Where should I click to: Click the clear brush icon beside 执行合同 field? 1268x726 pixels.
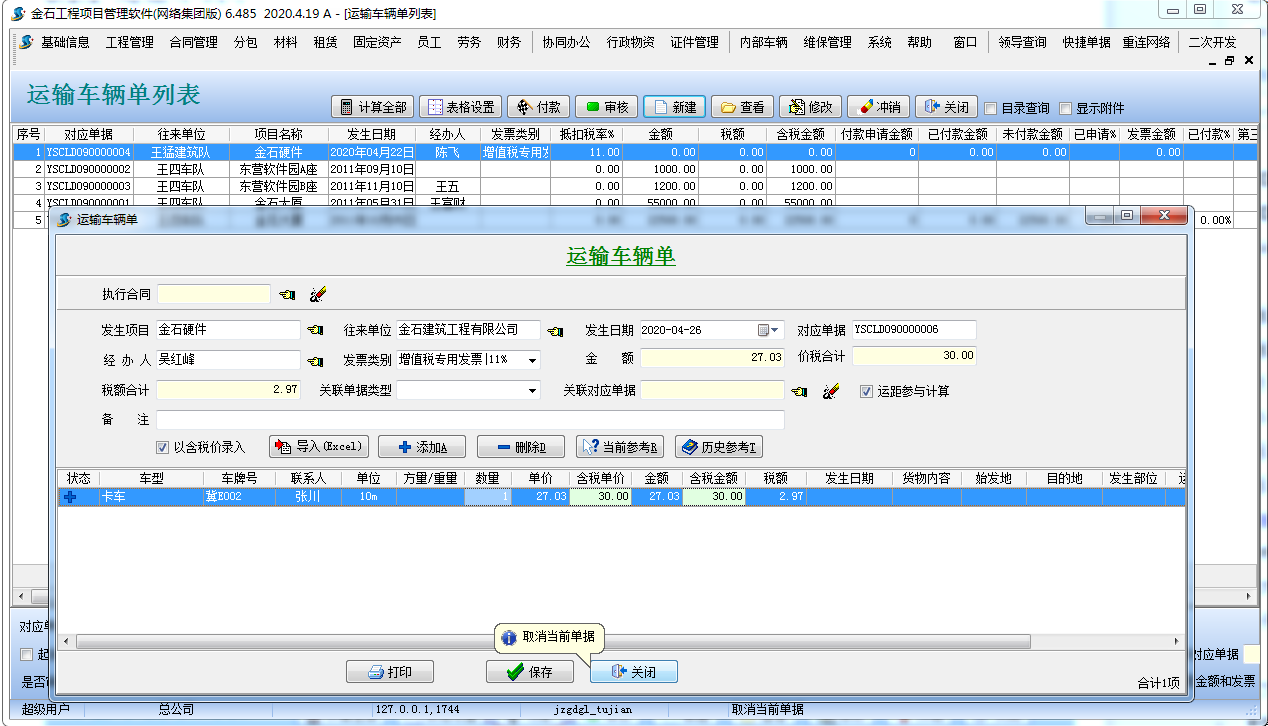point(318,294)
